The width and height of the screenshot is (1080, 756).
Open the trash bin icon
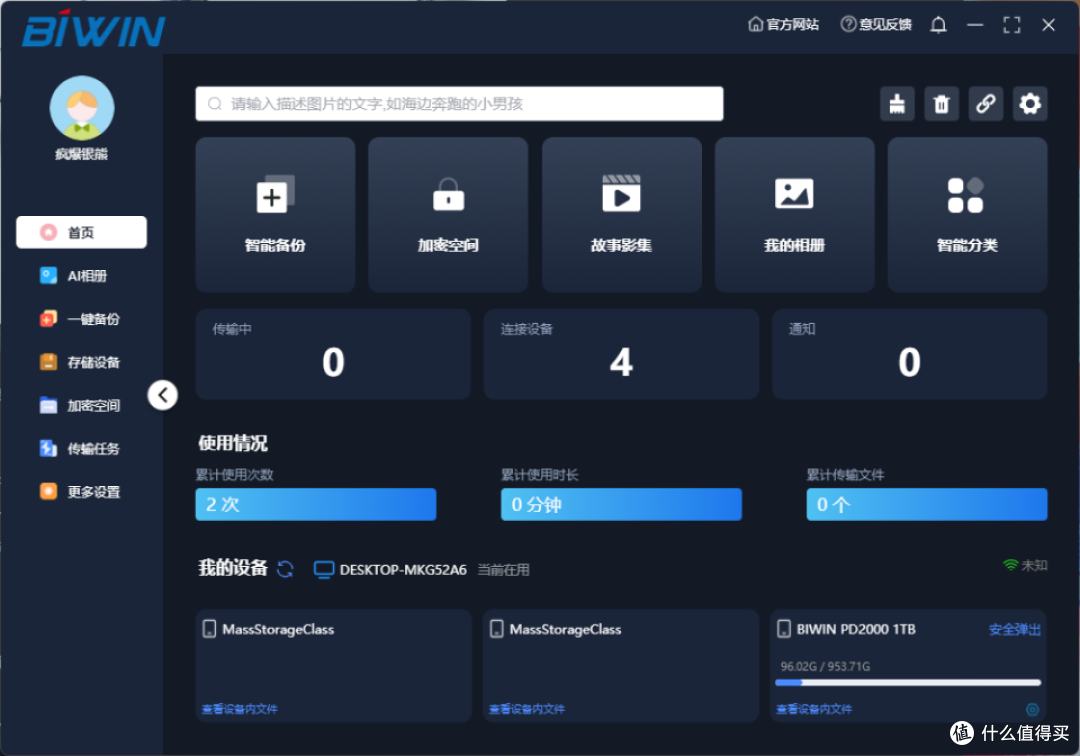pos(941,104)
